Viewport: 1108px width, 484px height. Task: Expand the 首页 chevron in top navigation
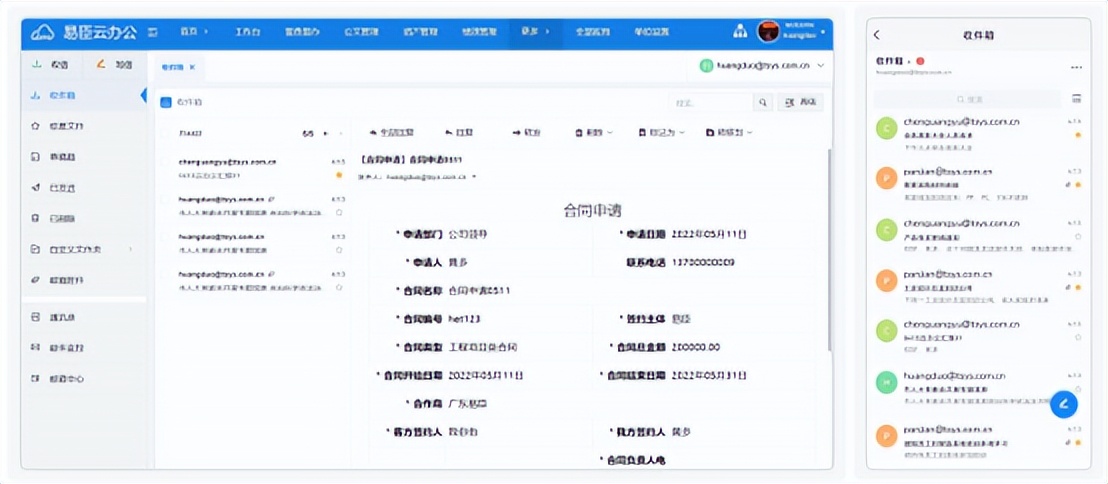(x=206, y=32)
